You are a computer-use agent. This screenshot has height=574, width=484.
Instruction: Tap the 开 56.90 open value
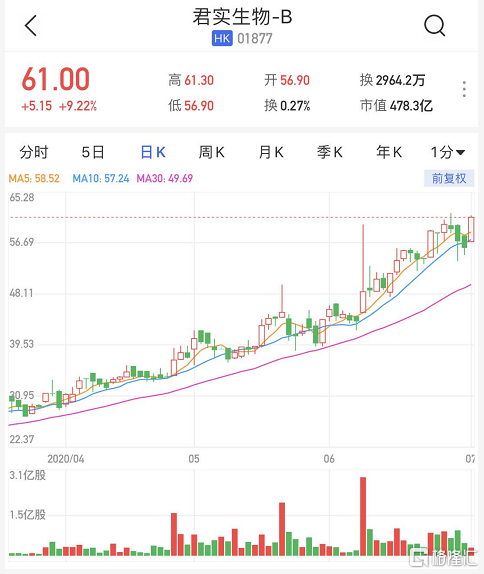click(287, 80)
